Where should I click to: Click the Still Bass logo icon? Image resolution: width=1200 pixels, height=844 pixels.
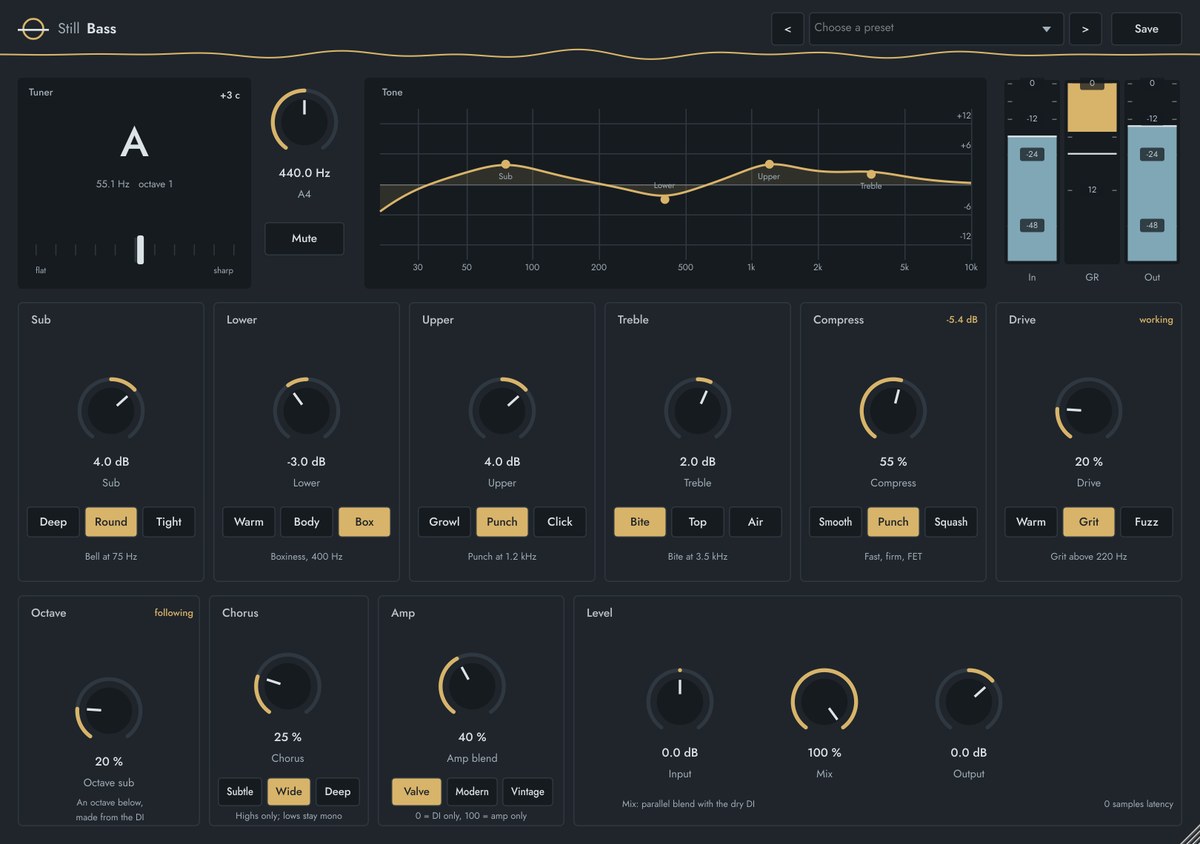click(x=33, y=29)
